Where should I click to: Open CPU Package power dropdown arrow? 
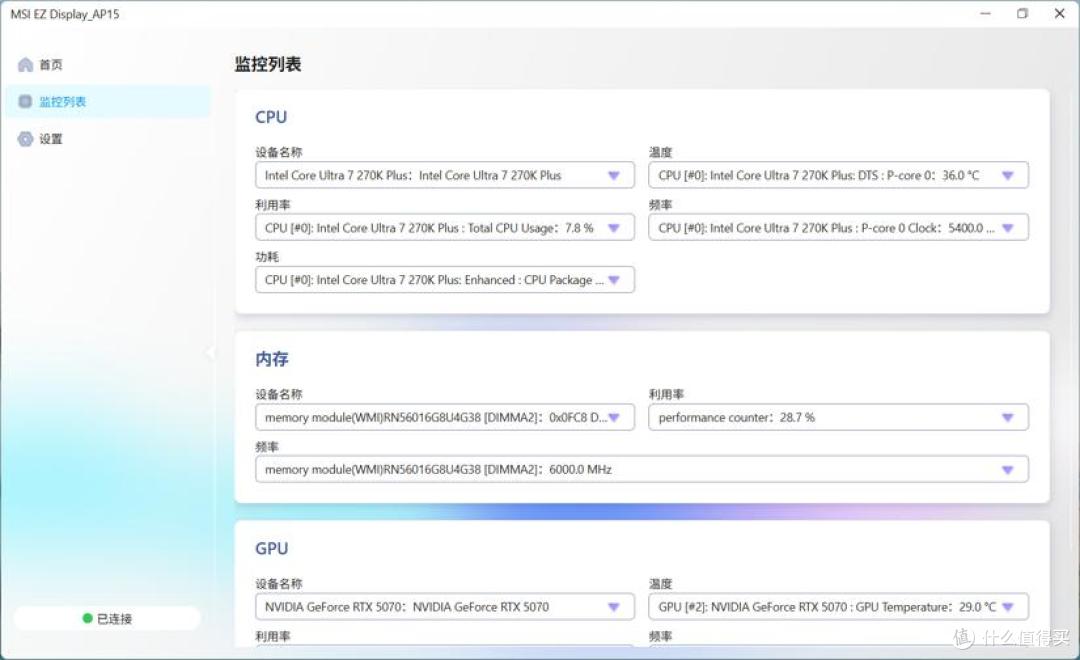click(x=614, y=280)
